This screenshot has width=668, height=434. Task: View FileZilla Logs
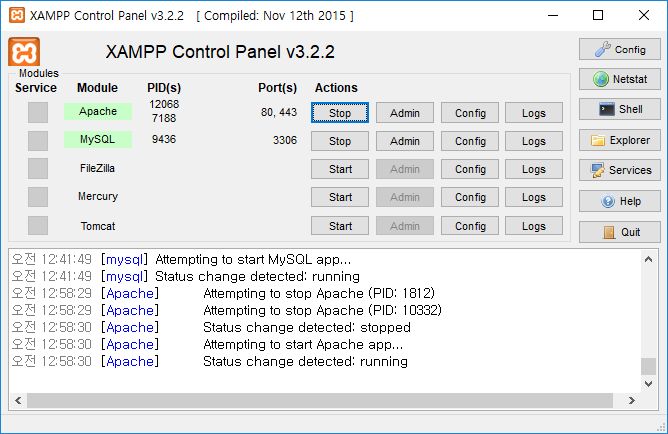(x=534, y=169)
